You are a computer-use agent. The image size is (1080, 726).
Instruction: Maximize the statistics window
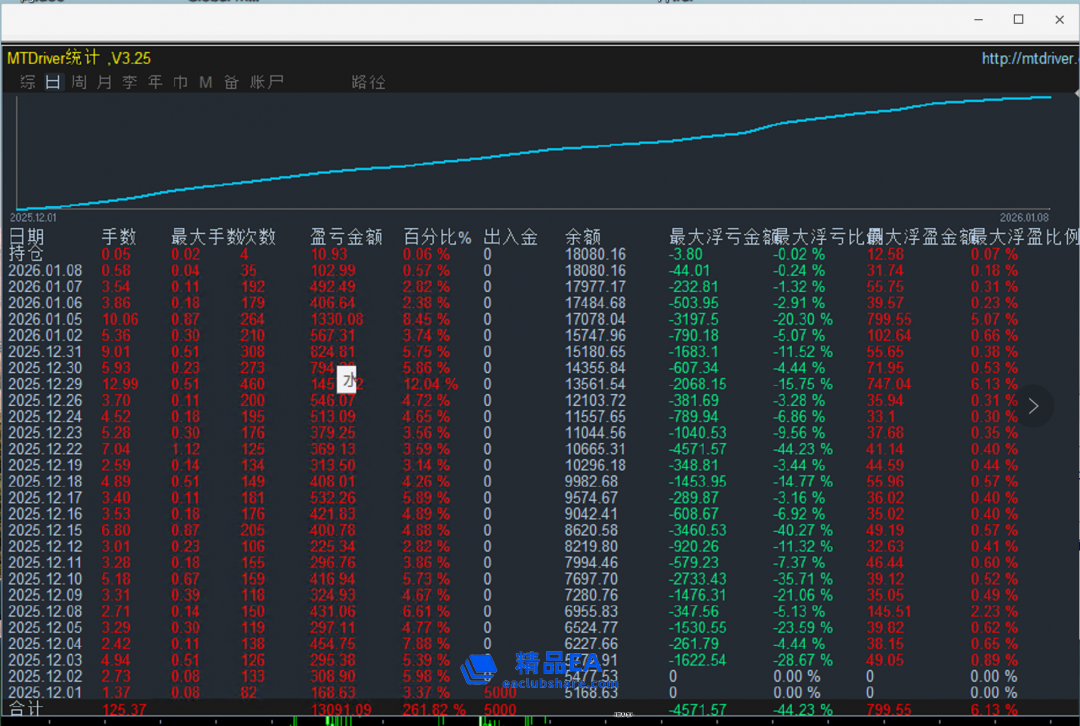tap(1018, 20)
